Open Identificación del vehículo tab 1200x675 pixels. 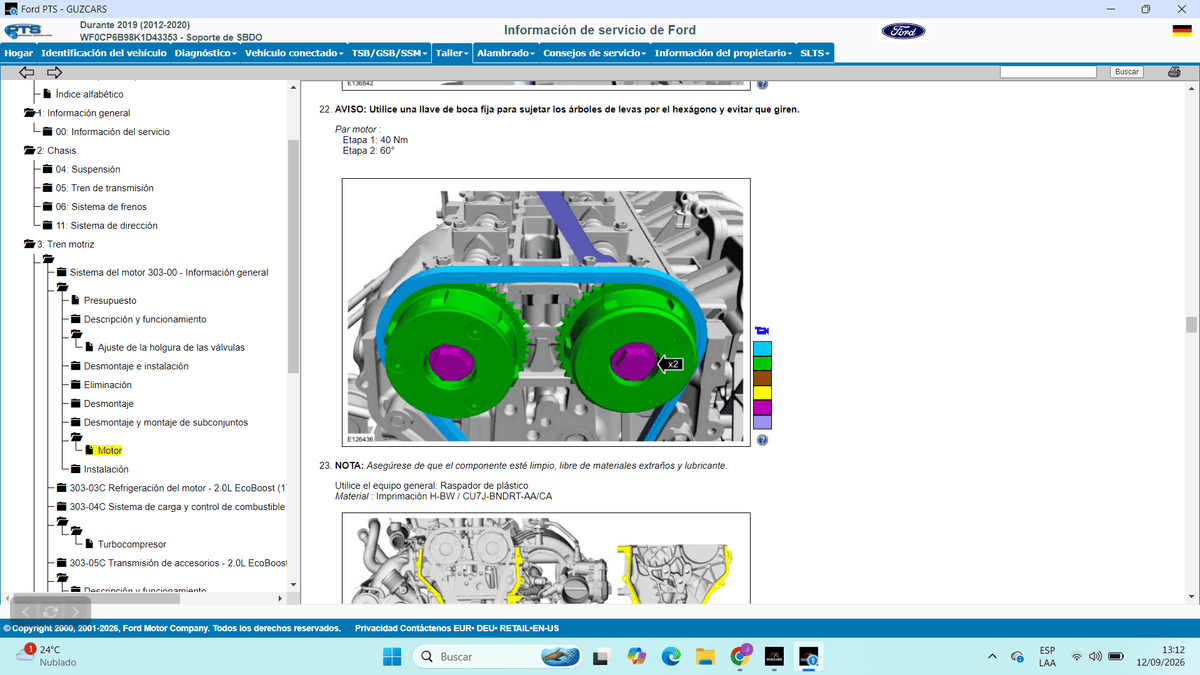click(104, 52)
